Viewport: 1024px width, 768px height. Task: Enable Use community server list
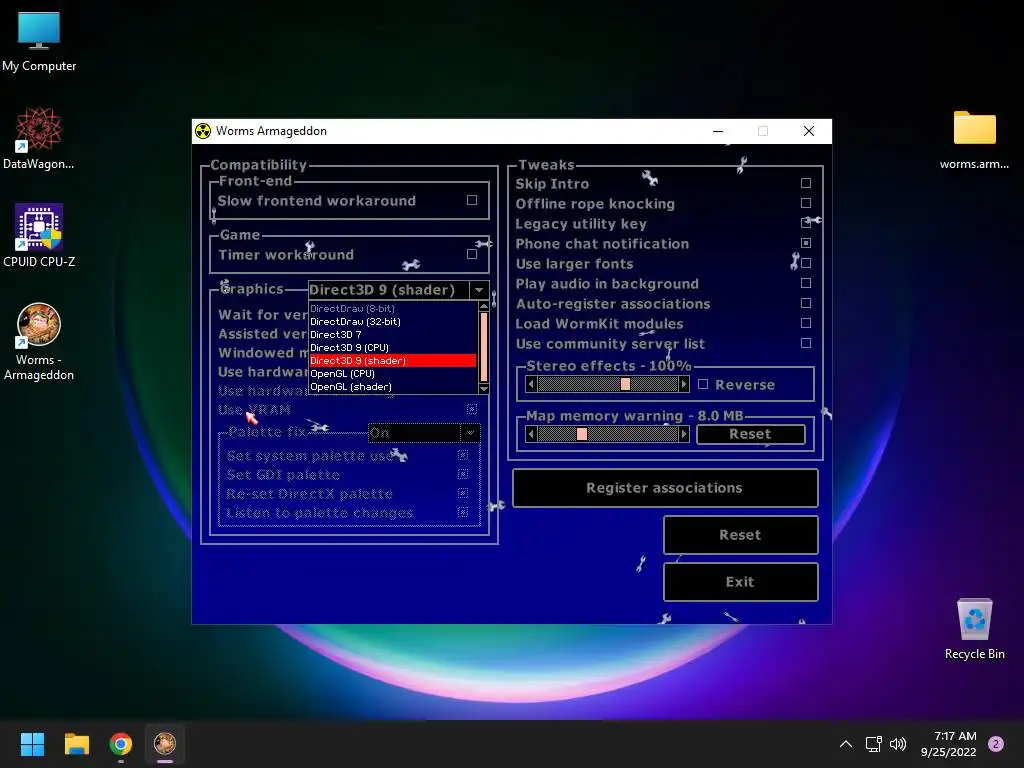(x=806, y=343)
